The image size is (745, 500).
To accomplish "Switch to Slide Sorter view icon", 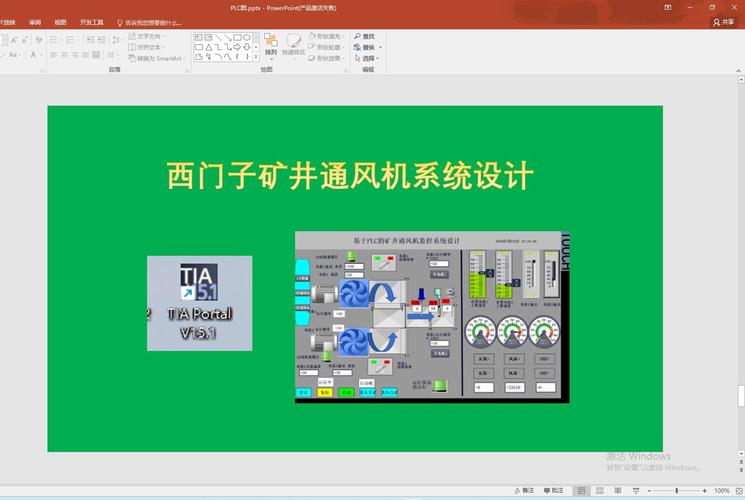I will coord(600,490).
